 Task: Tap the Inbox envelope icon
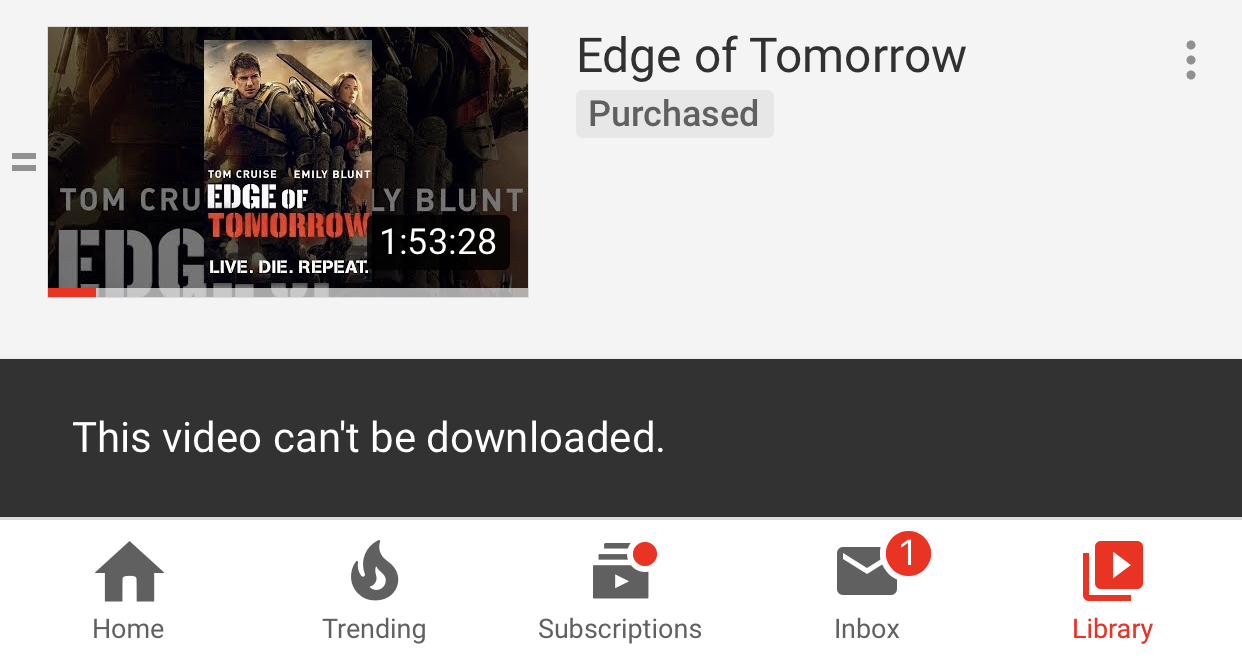coord(866,571)
